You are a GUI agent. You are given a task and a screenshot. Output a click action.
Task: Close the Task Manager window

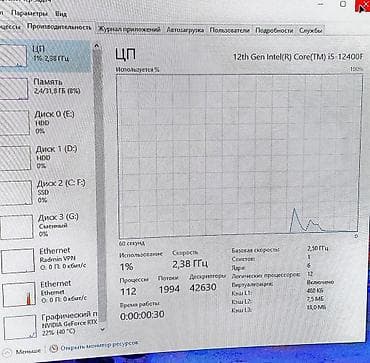tap(363, 5)
